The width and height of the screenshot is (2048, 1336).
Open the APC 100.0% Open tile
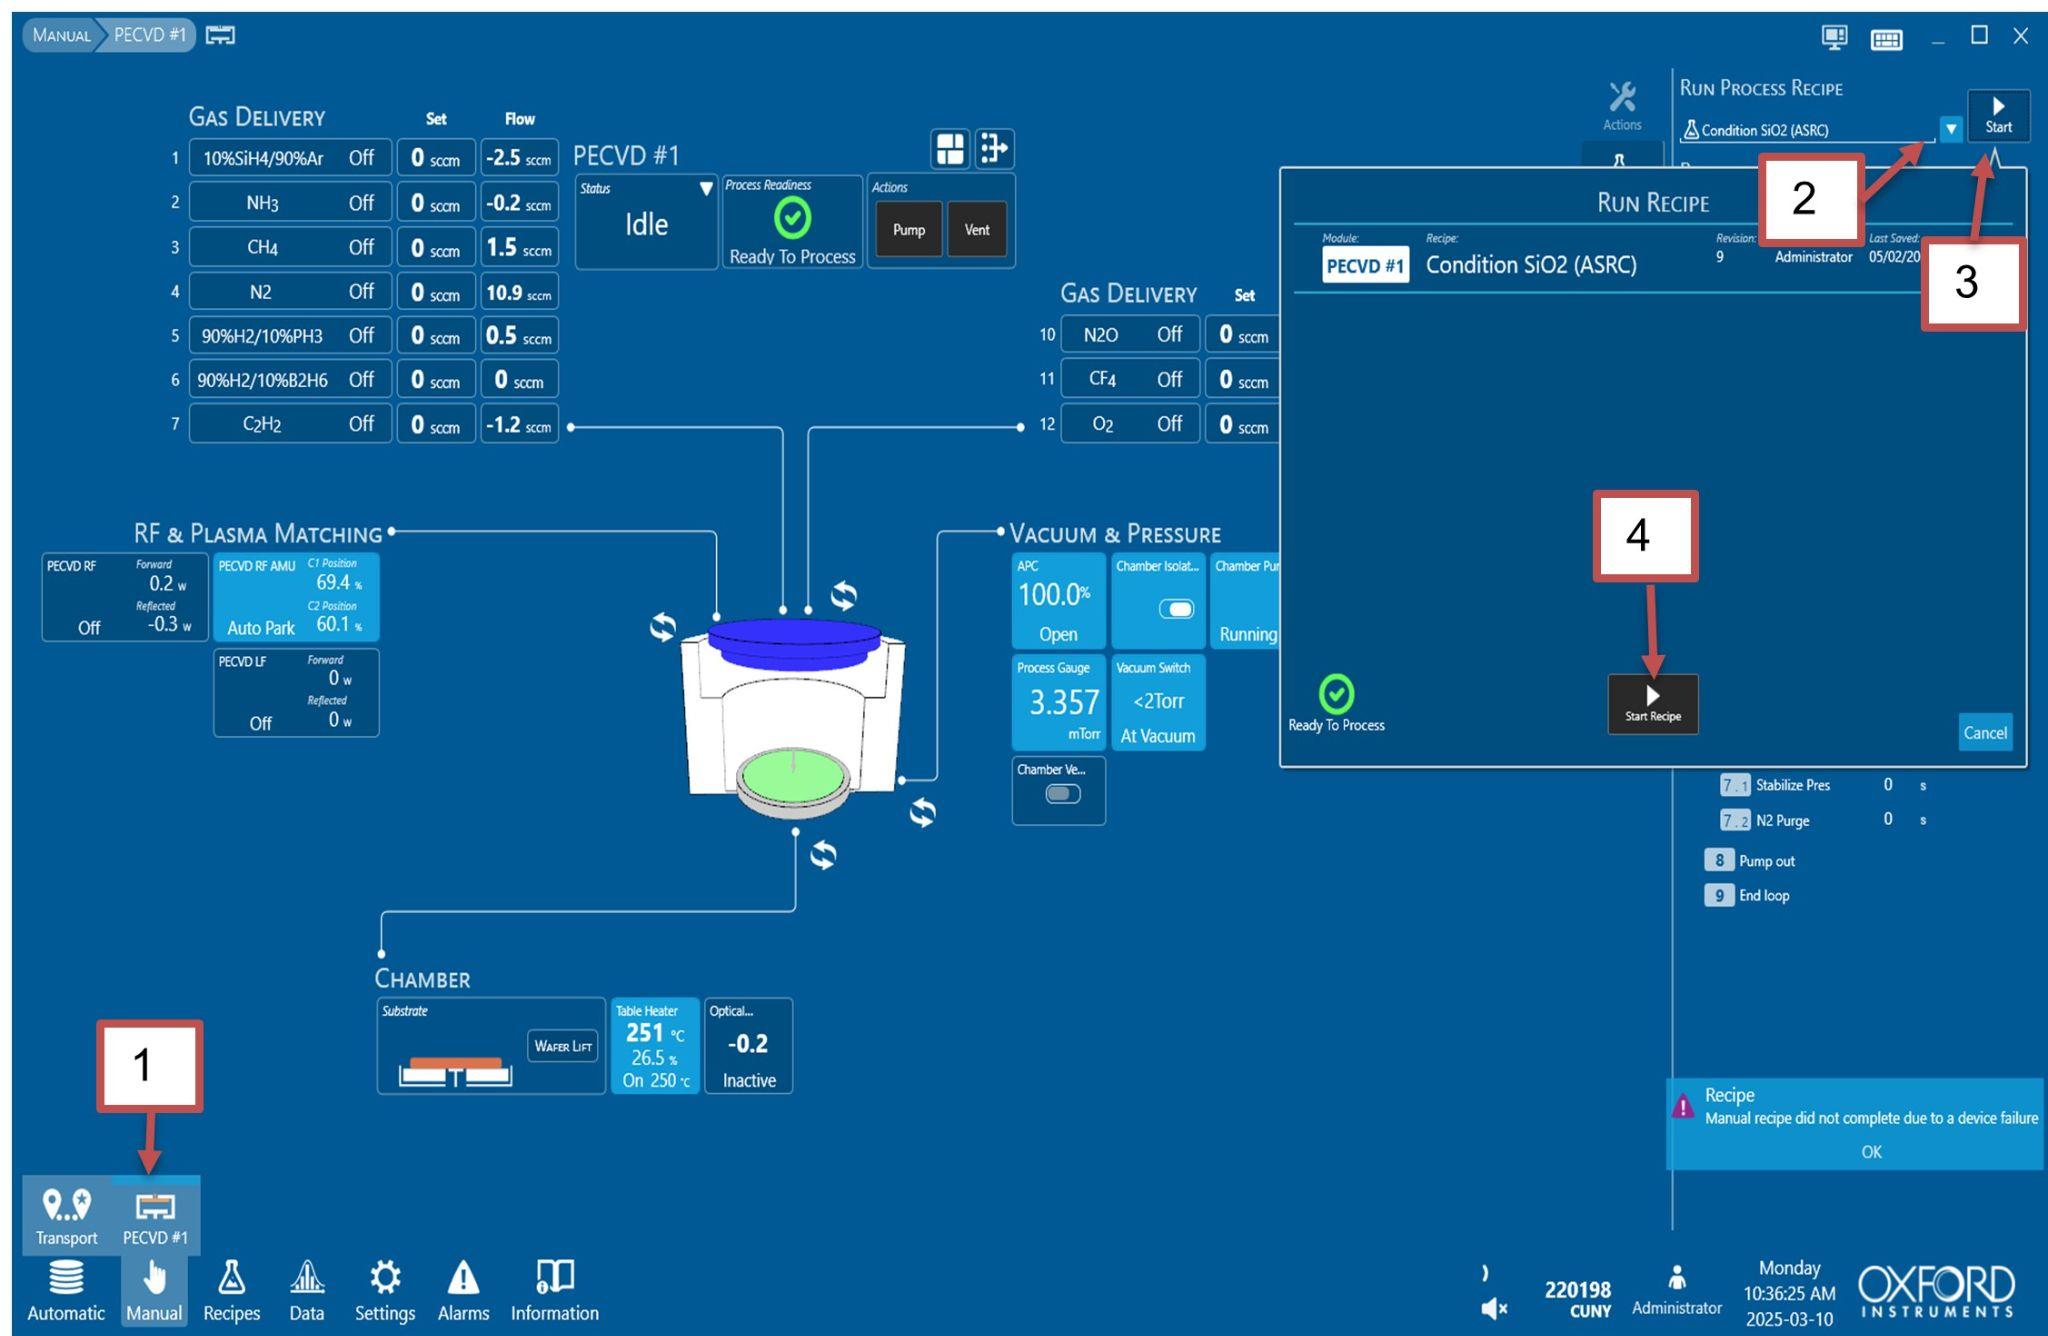(x=1058, y=601)
